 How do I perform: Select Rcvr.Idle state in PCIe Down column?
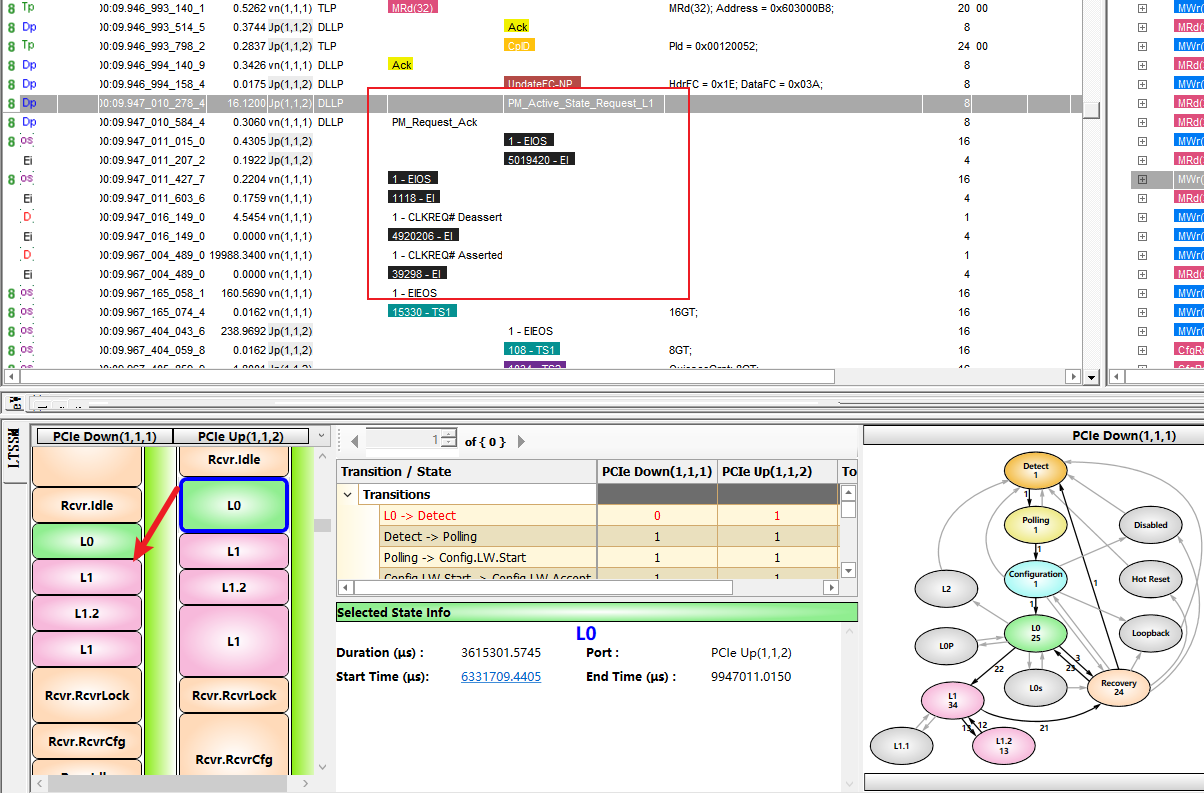point(87,505)
